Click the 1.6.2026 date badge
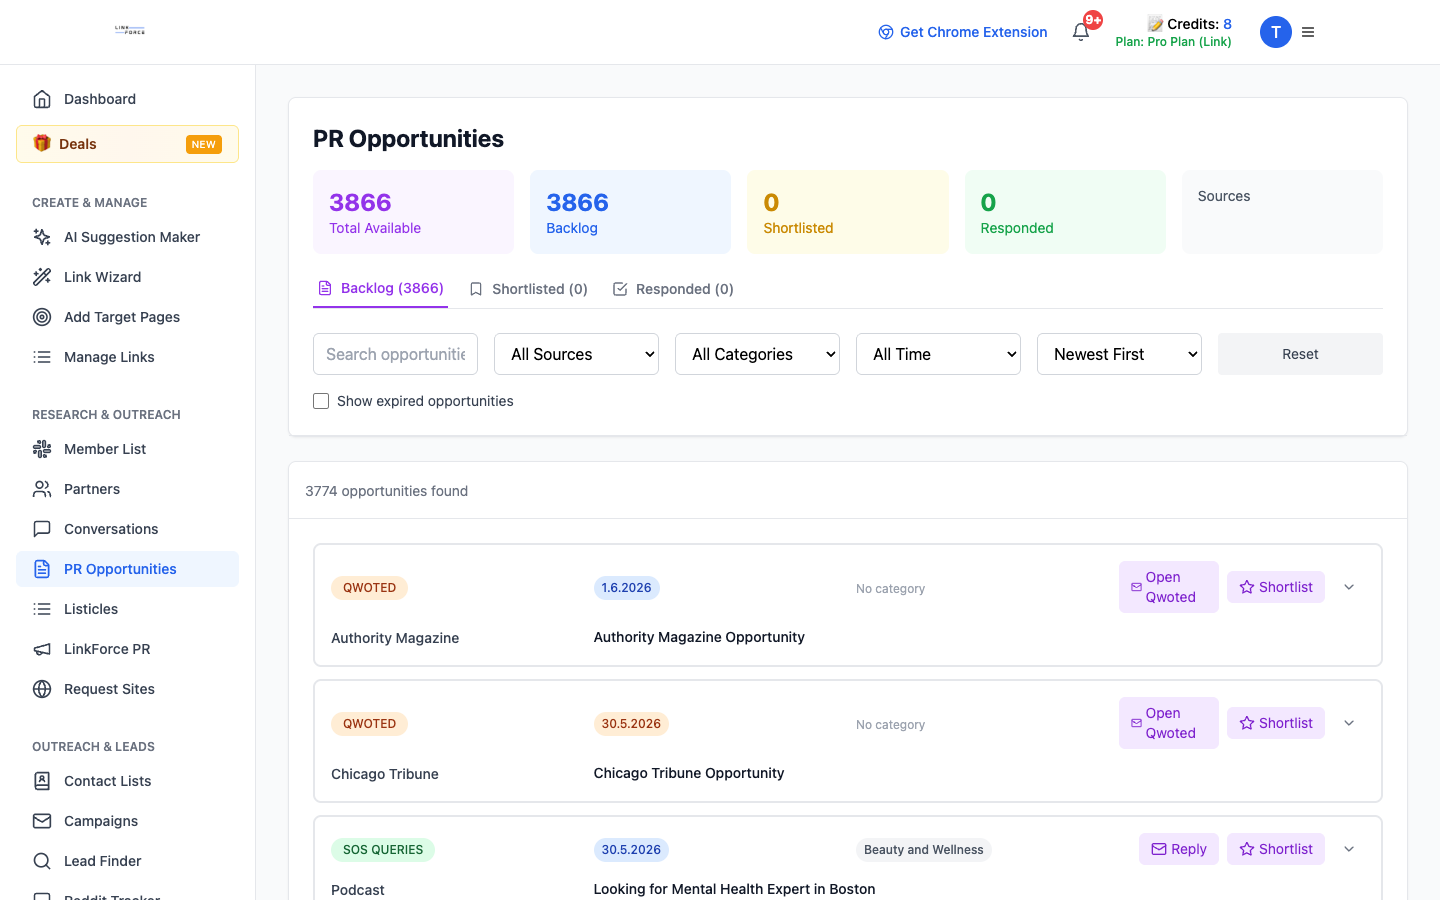Image resolution: width=1440 pixels, height=900 pixels. click(626, 588)
